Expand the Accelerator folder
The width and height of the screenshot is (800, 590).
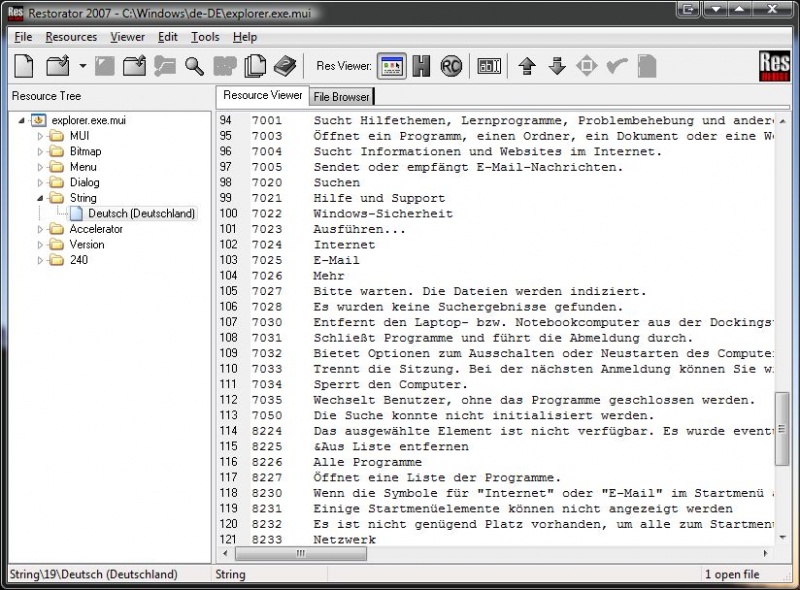40,229
